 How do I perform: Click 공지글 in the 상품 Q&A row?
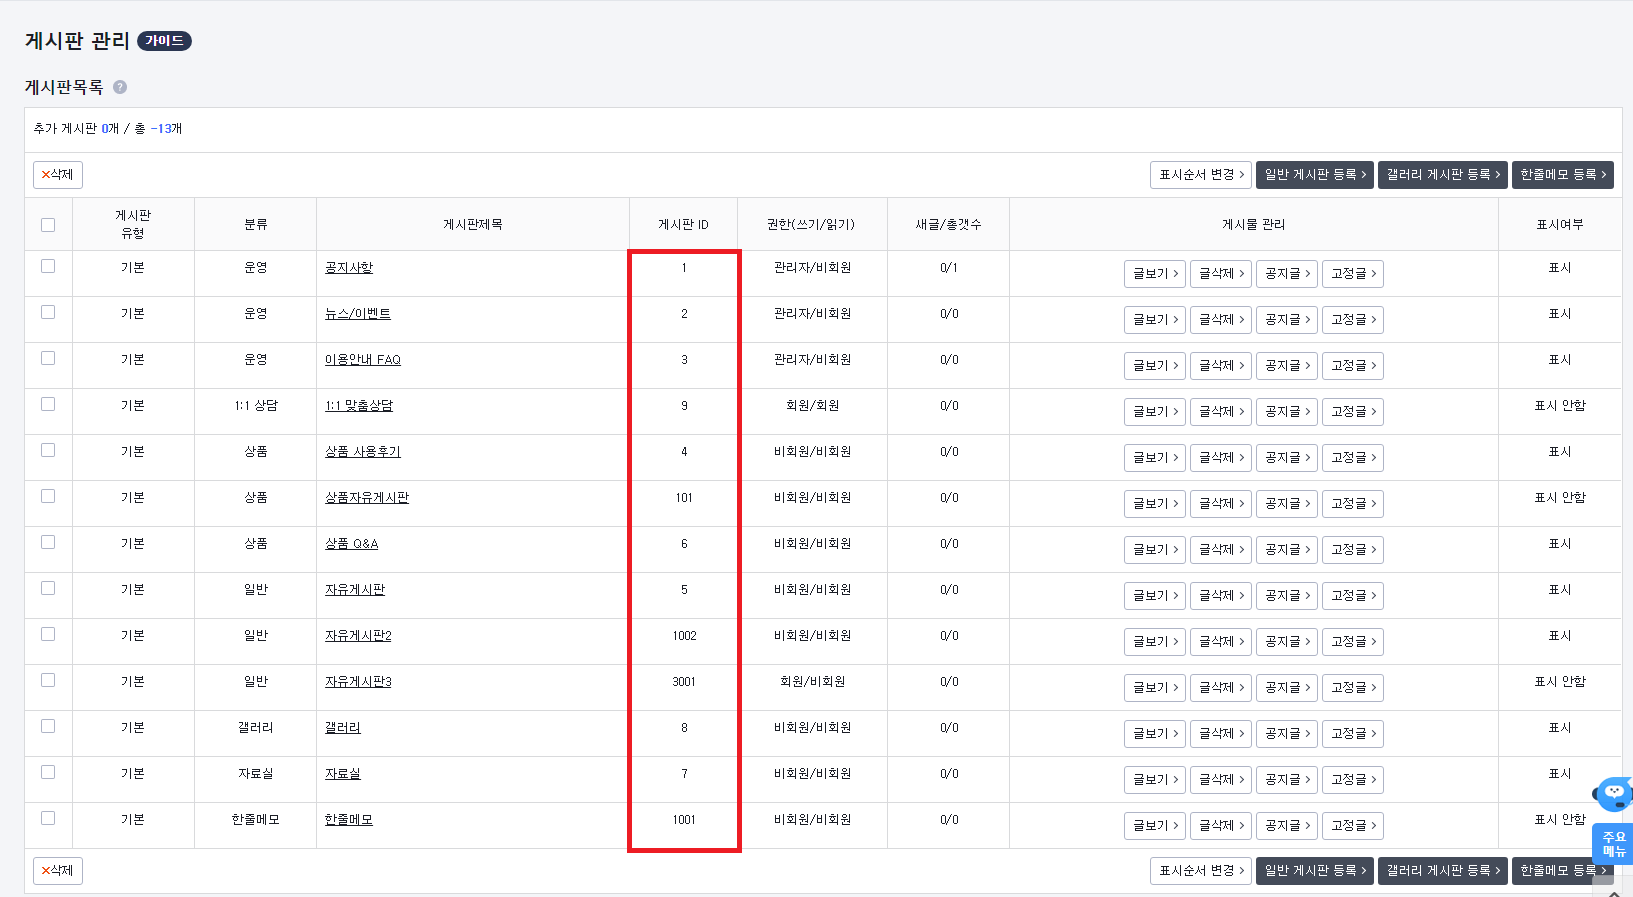pos(1287,549)
